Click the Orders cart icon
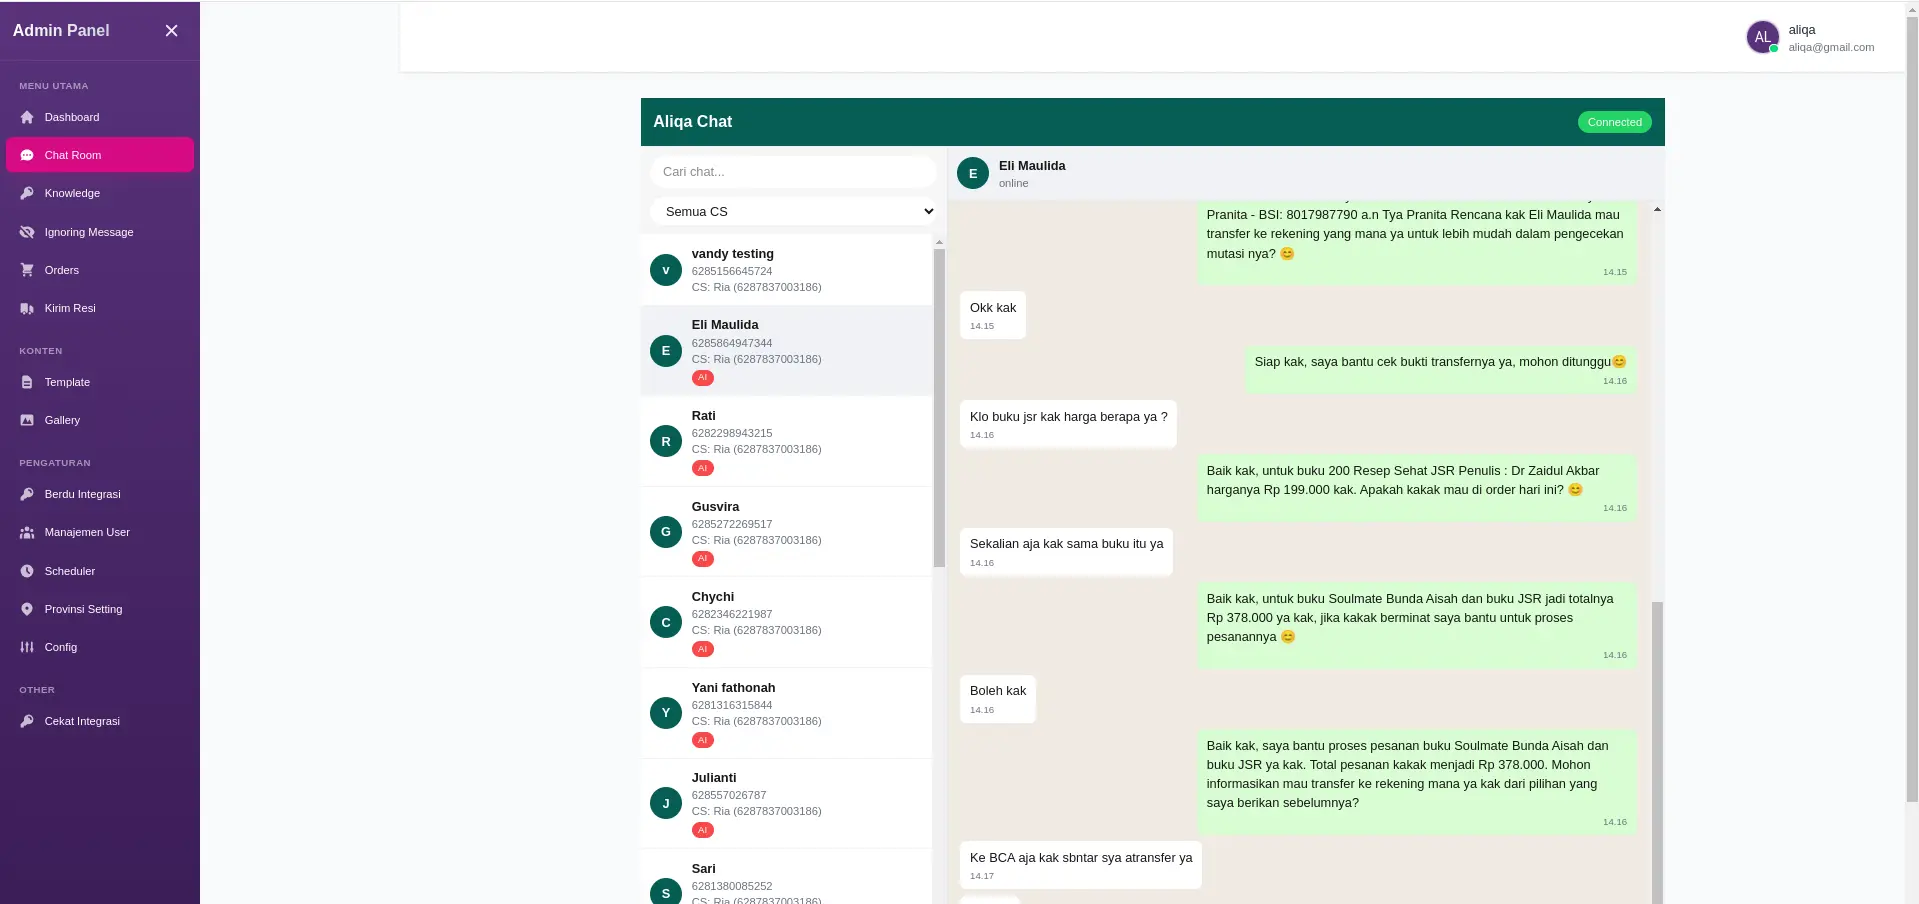Screen dimensions: 1919x904 click(x=26, y=270)
